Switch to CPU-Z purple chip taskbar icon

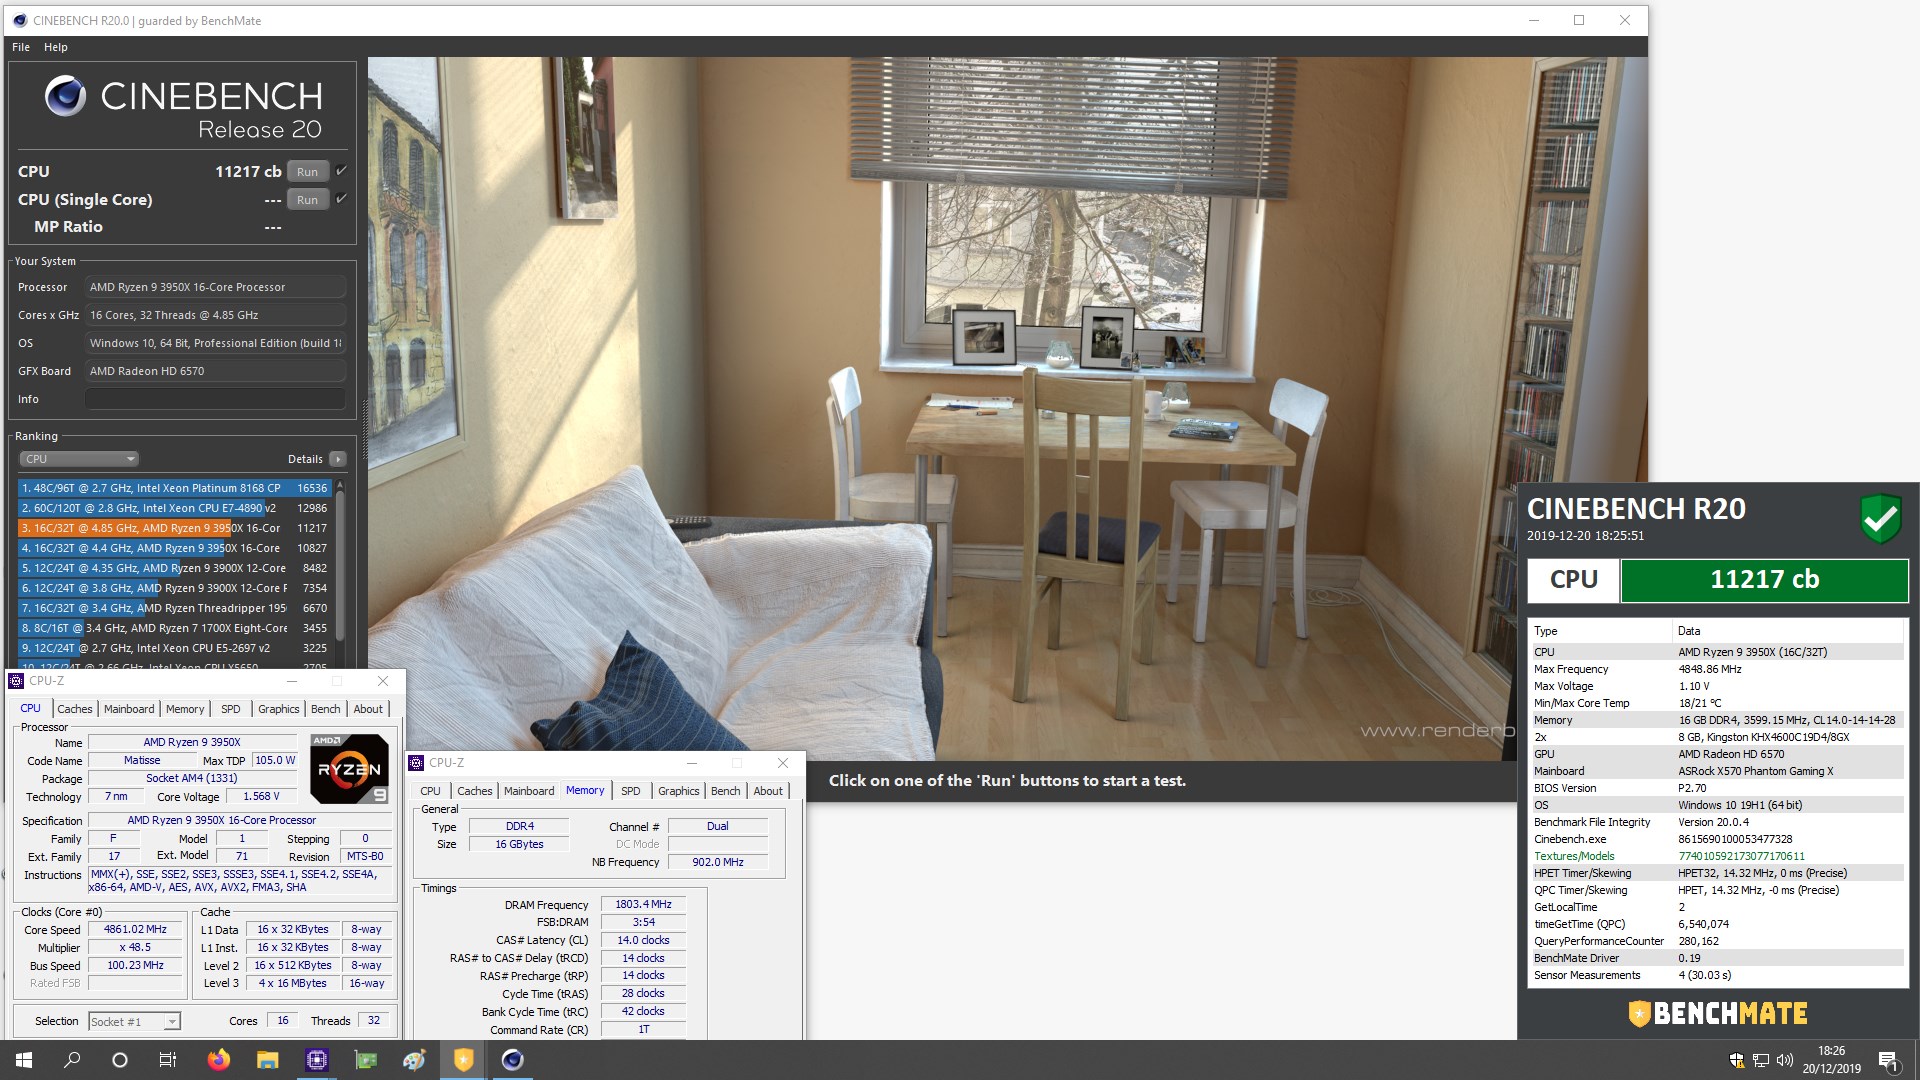pyautogui.click(x=316, y=1060)
